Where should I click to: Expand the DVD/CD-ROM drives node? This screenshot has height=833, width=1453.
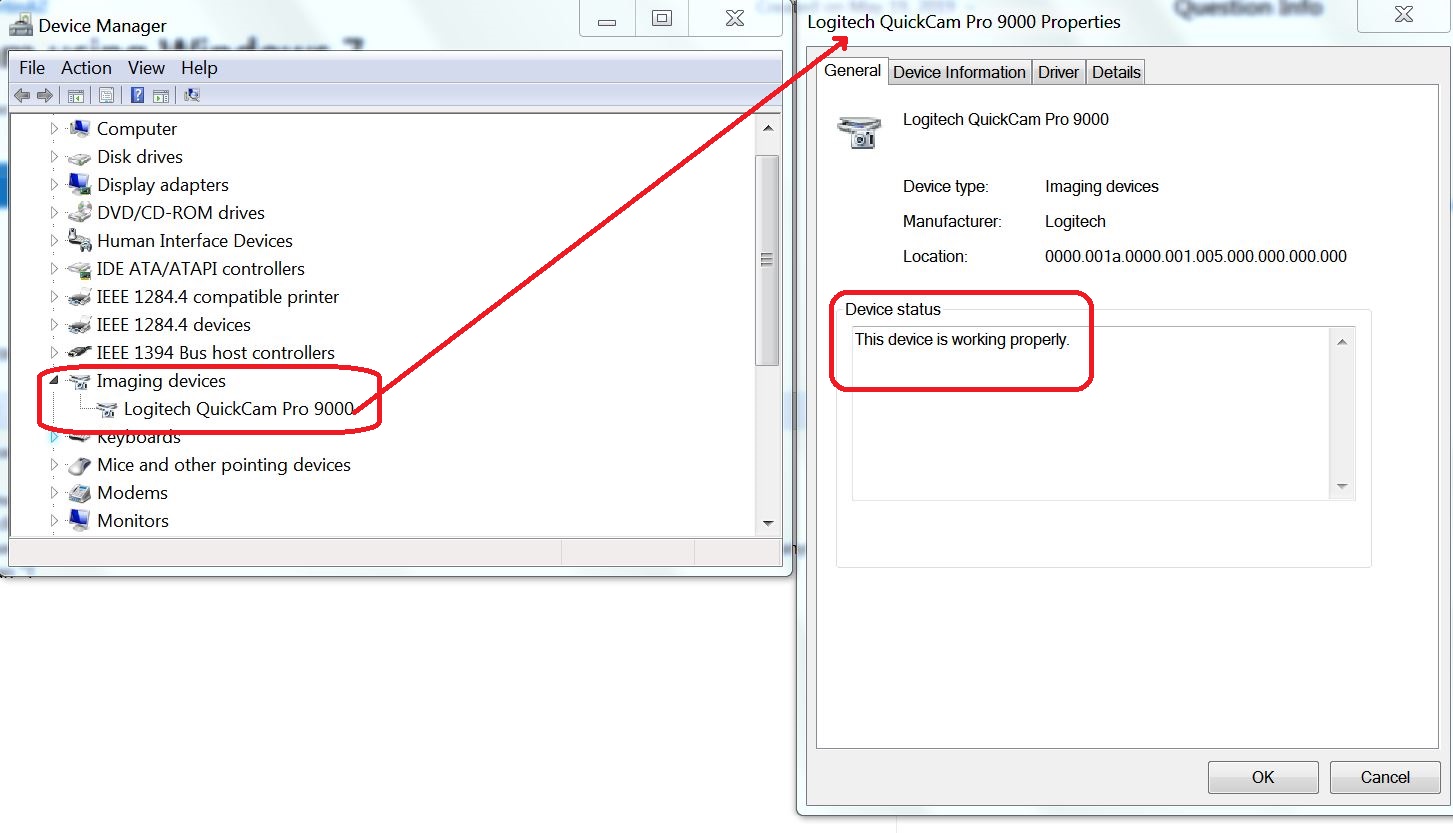pos(55,213)
